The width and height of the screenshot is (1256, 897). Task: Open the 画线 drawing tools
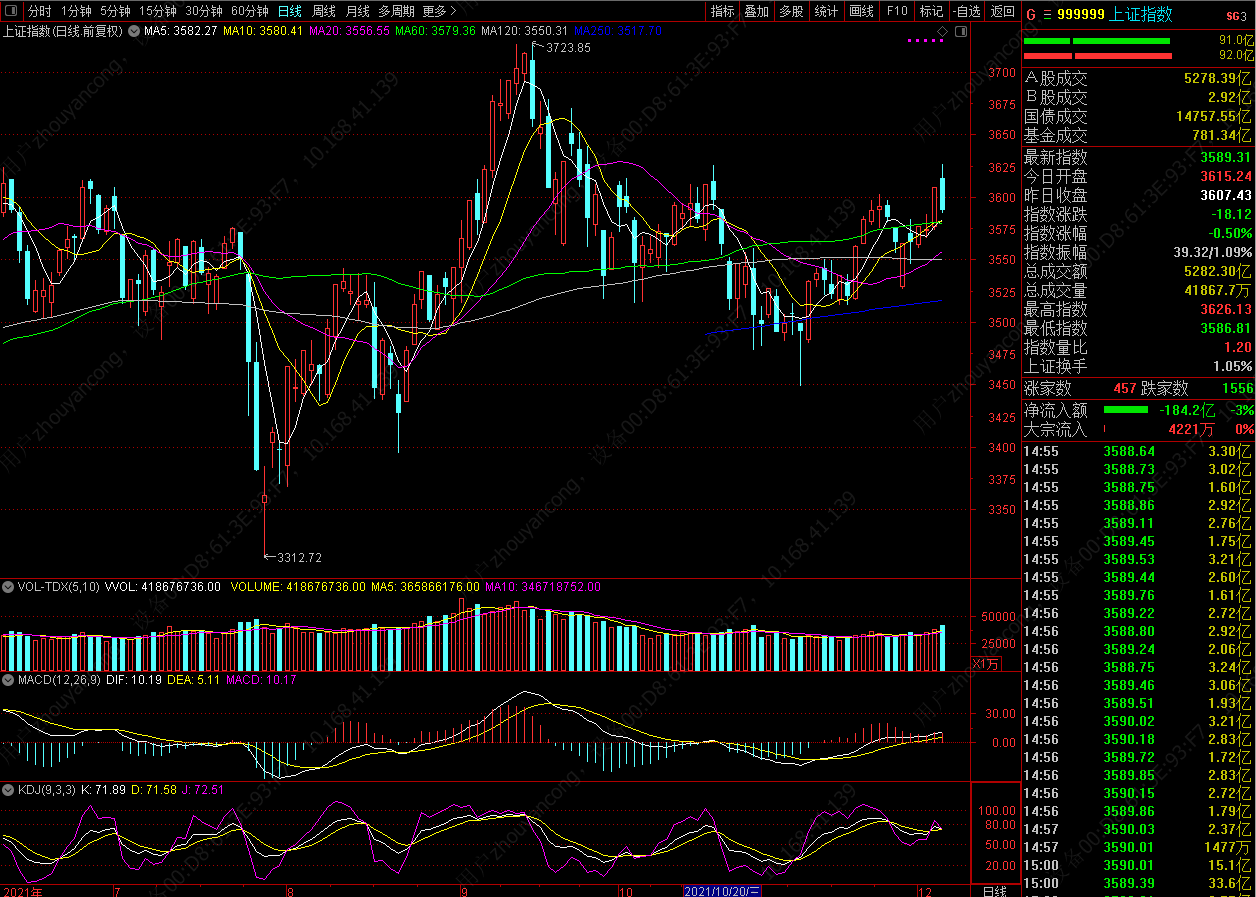pyautogui.click(x=860, y=11)
